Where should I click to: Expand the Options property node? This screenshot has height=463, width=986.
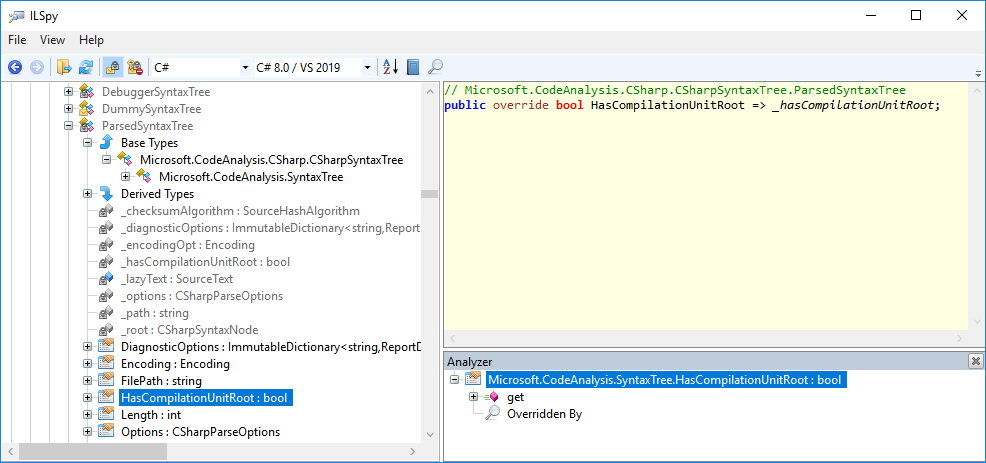87,432
